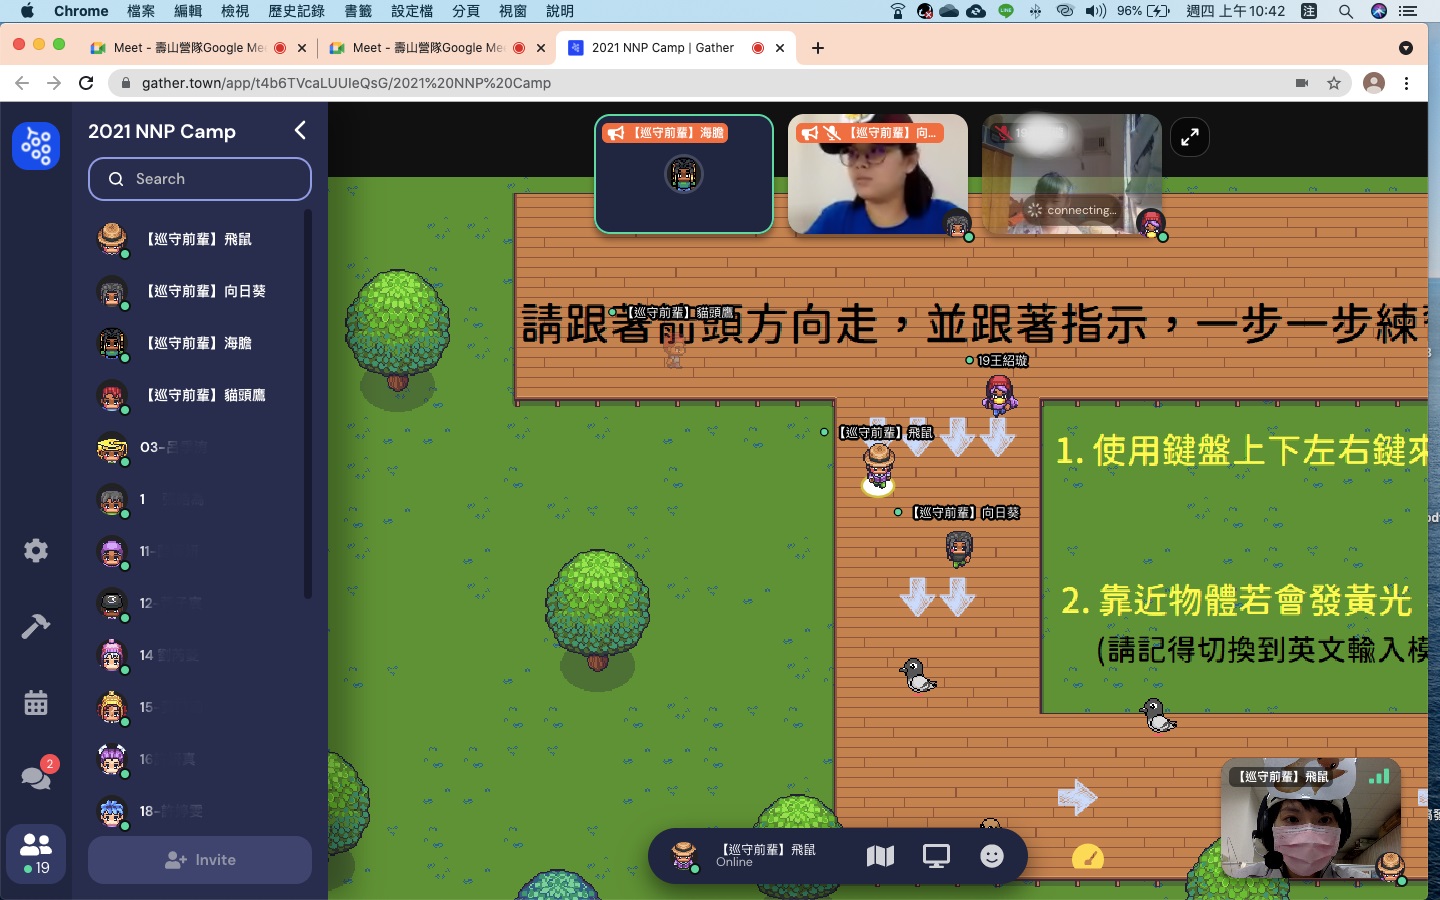Open the 書籤 menu
Viewport: 1440px width, 900px height.
[358, 11]
